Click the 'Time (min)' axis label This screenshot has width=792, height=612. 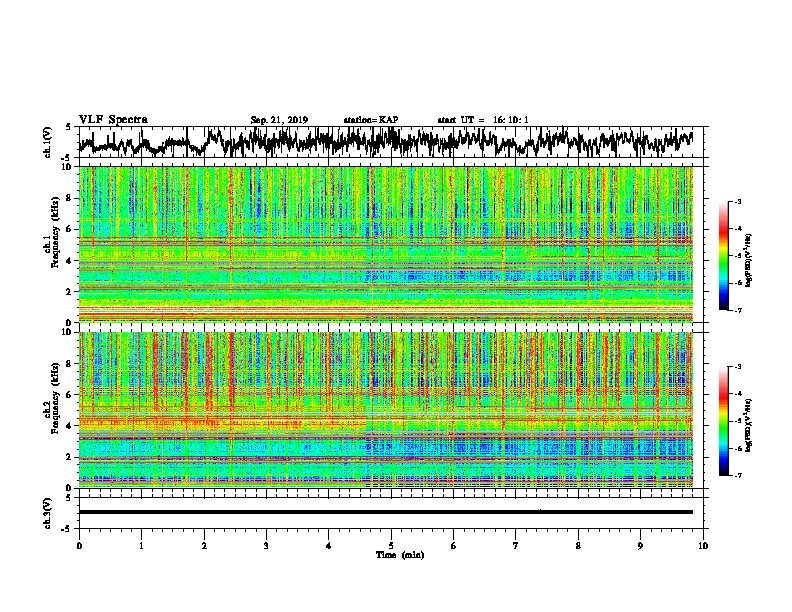[x=400, y=555]
